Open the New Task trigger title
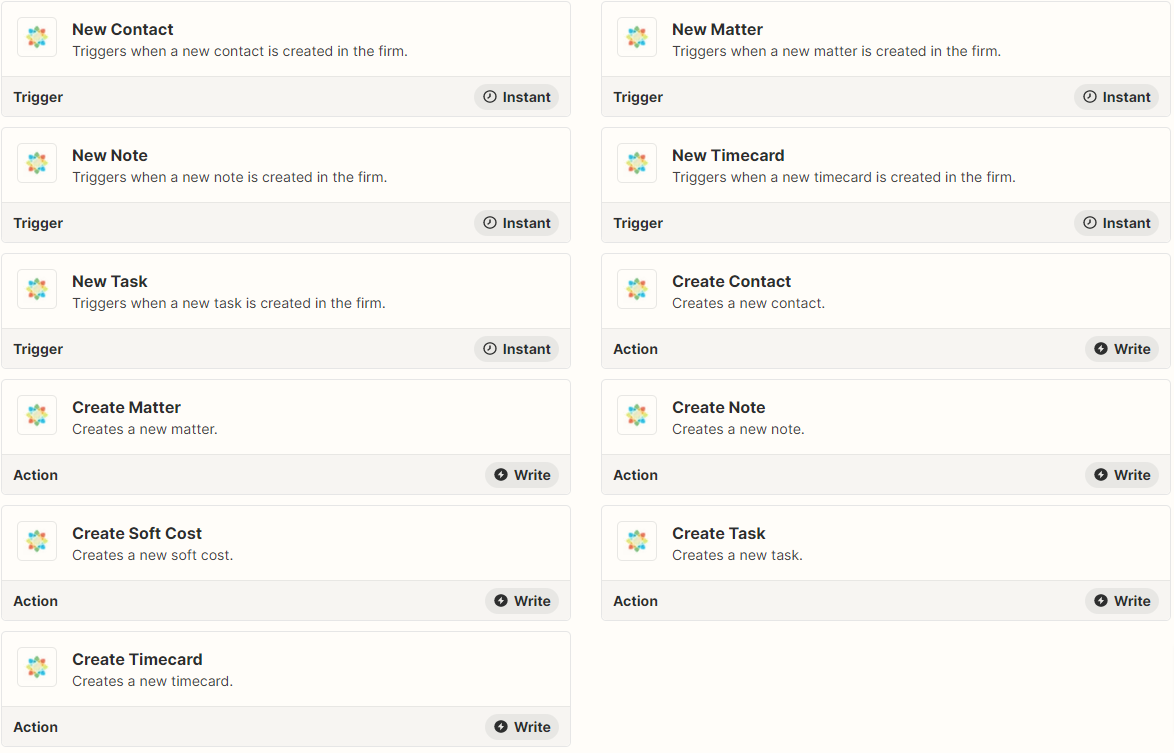The width and height of the screenshot is (1174, 753). coord(110,281)
